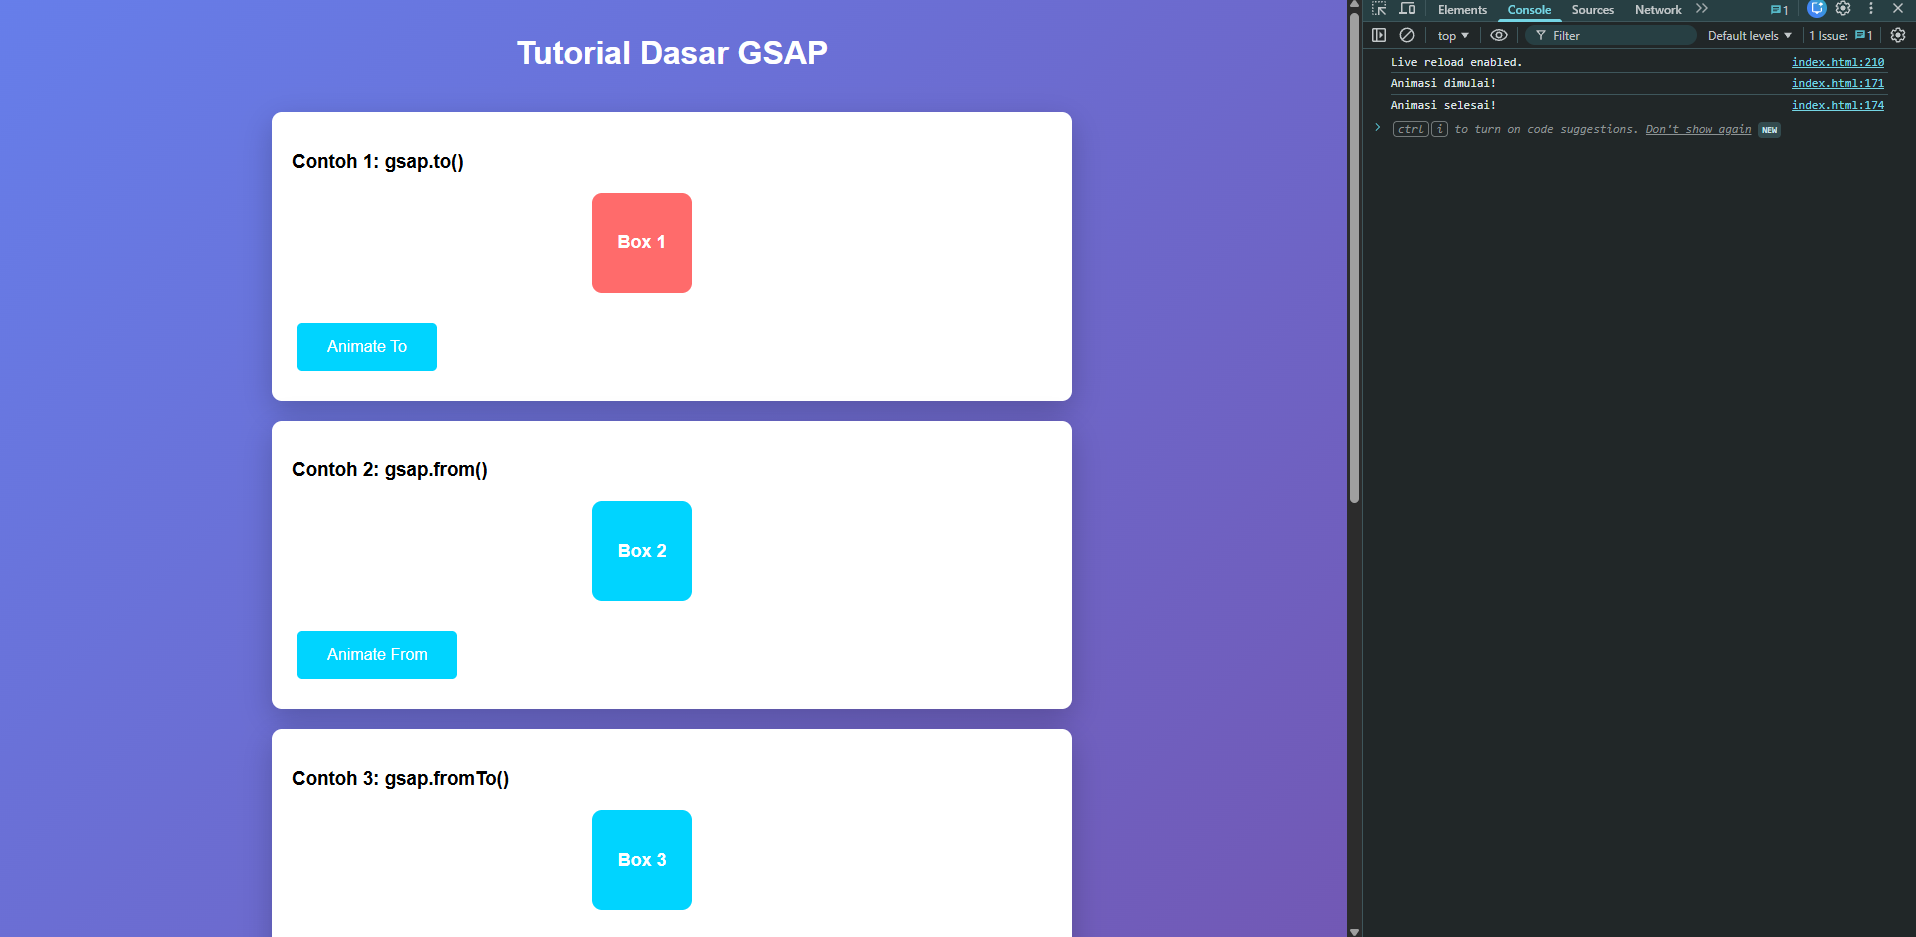Open console settings gear beside issues
This screenshot has height=937, width=1916.
(x=1897, y=35)
